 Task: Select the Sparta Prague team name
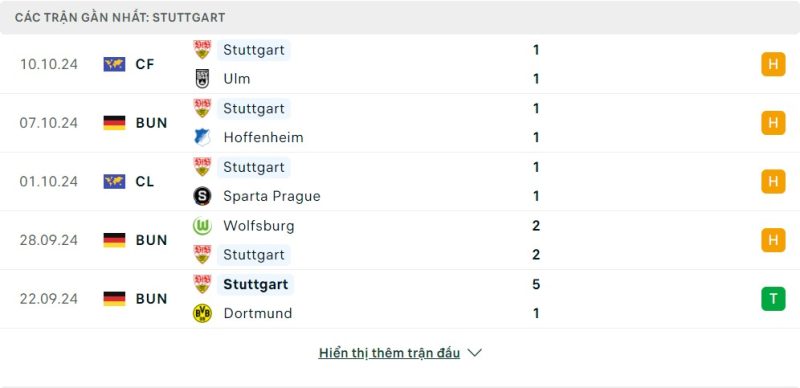272,196
